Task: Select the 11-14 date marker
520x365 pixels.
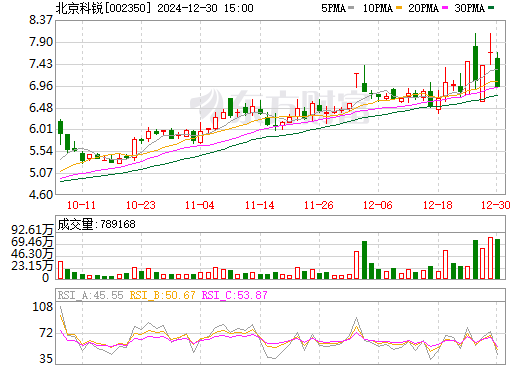Action: tap(260, 205)
